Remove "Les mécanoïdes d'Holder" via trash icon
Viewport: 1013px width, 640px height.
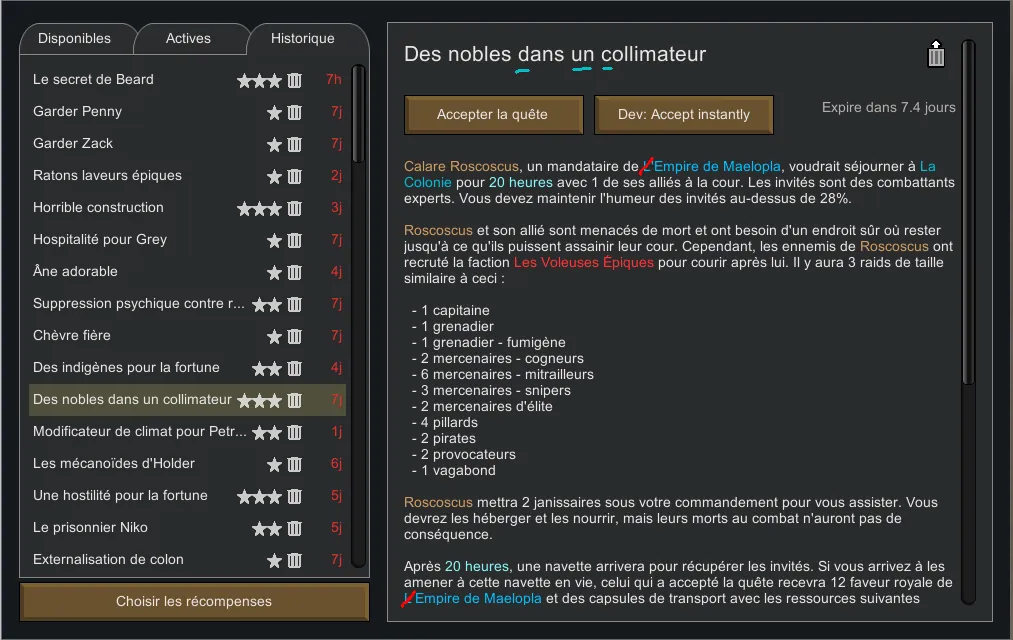[295, 464]
